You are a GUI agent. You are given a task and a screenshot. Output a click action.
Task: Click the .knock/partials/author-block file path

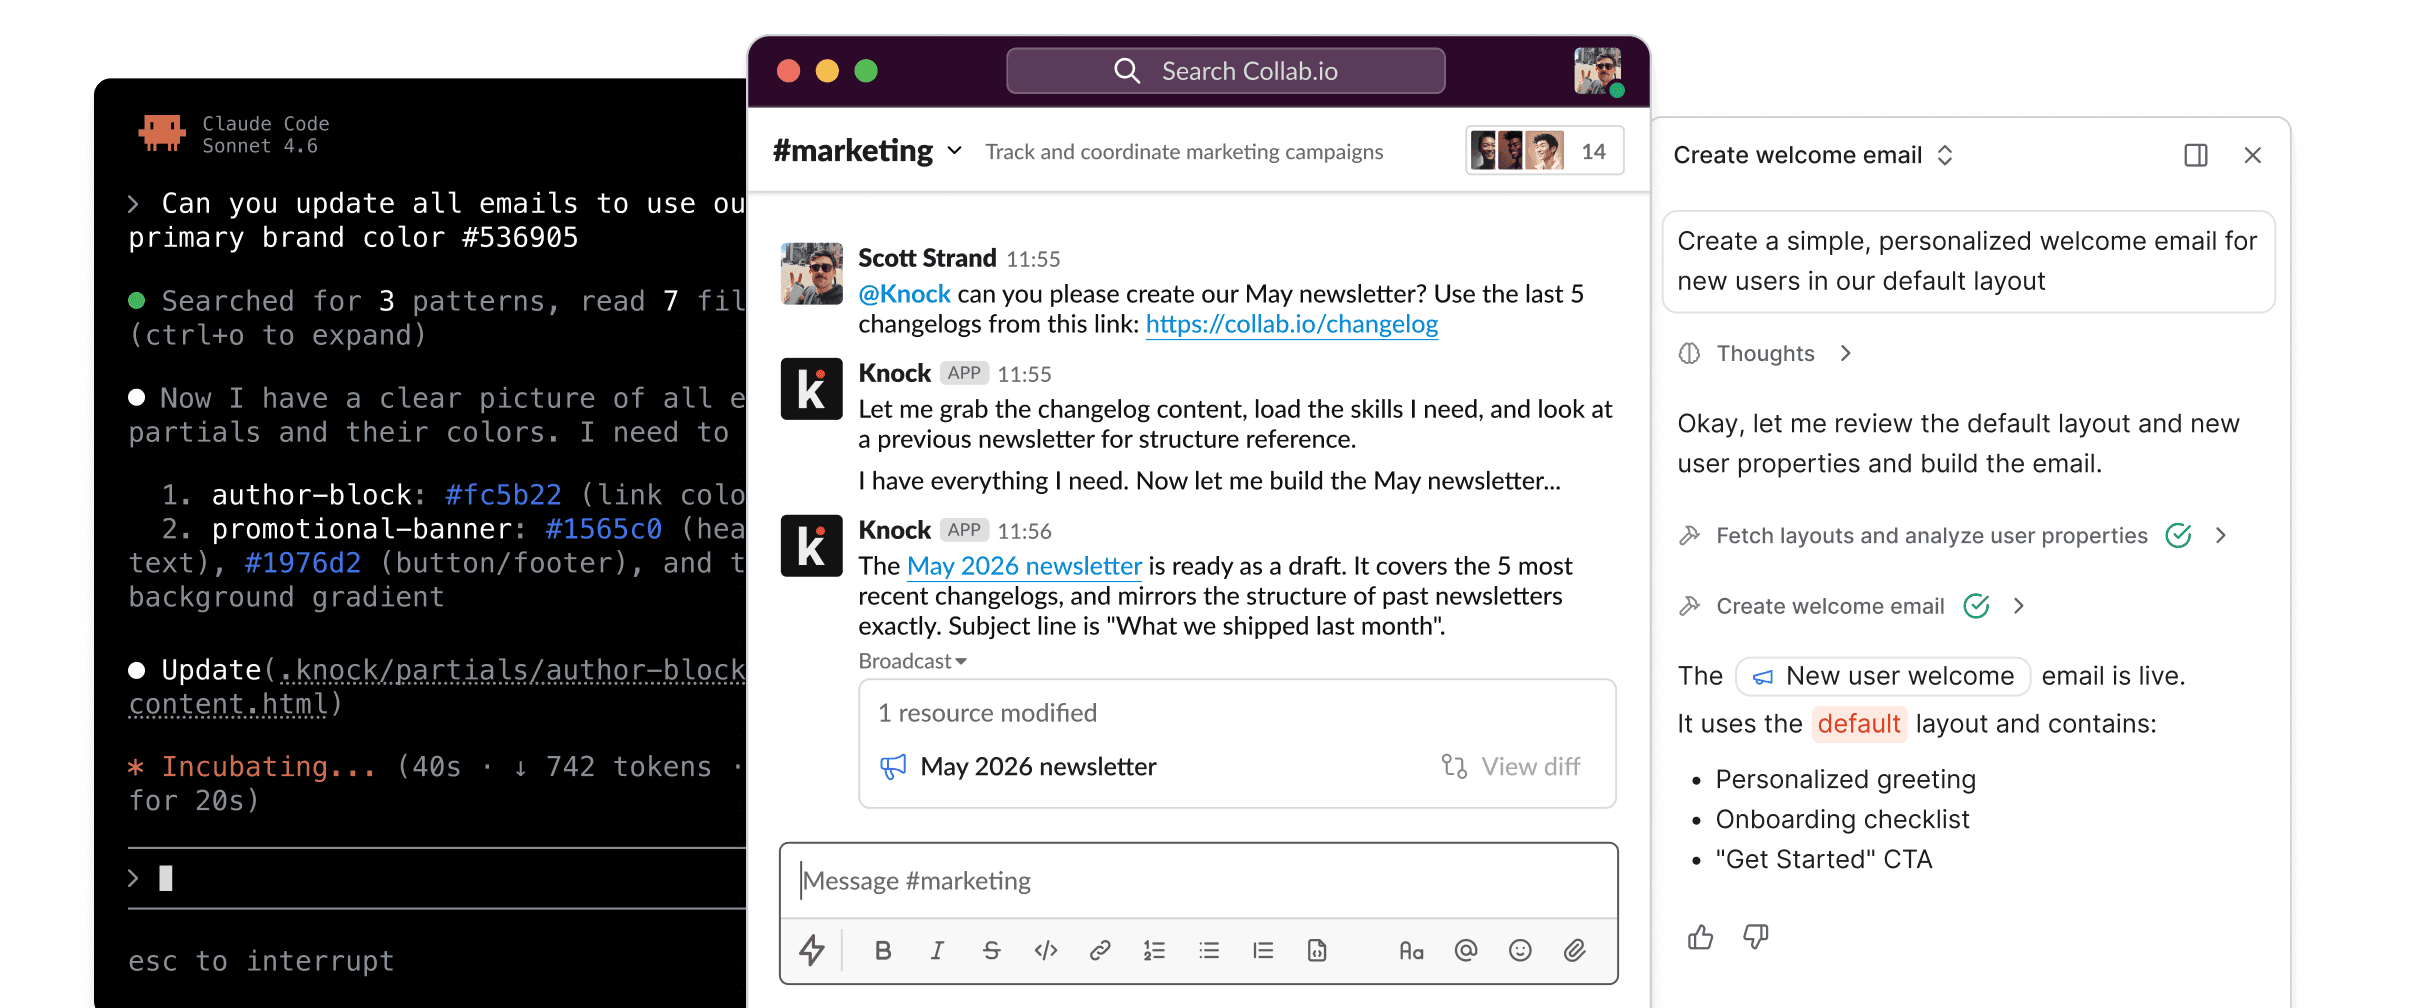coord(512,670)
